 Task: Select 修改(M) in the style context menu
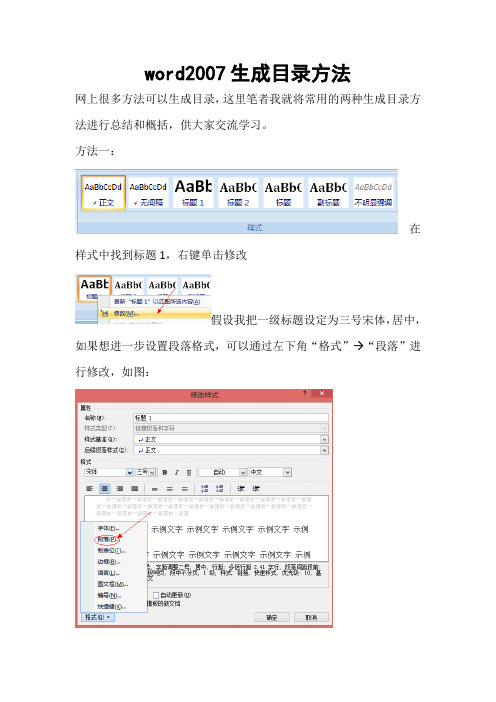154,313
